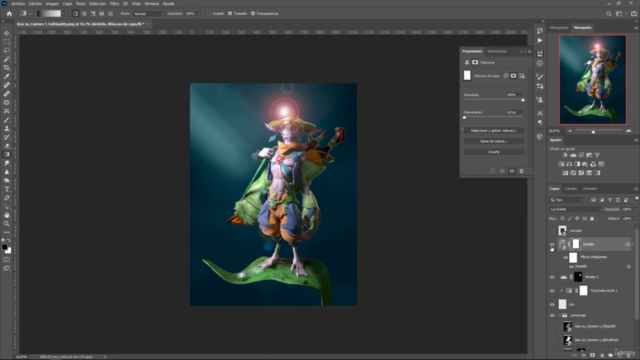Select the Eyedropper tool
This screenshot has width=640, height=360.
tap(7, 76)
